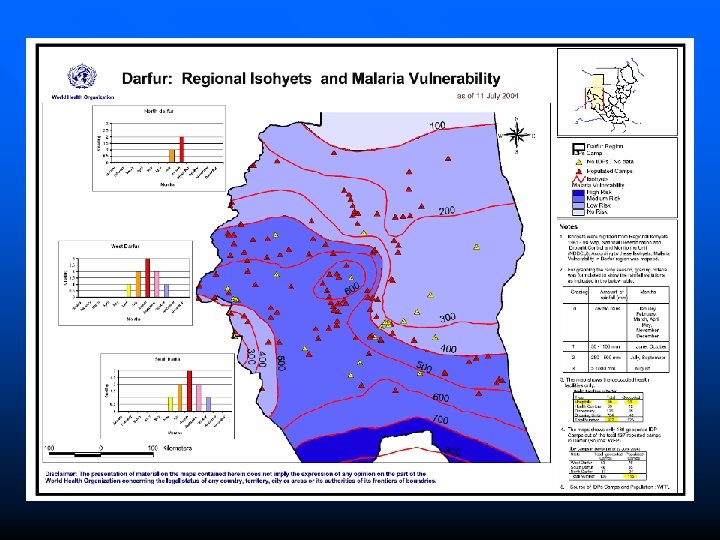Click the 'Source of IDPs Camps and Population' note

(619, 487)
